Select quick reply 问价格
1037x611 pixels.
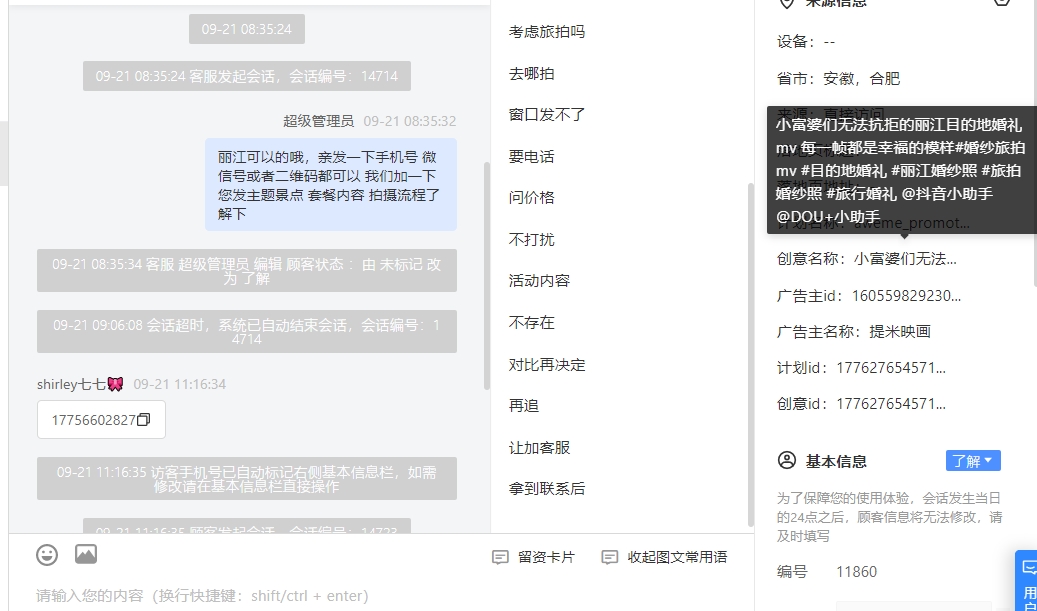click(531, 198)
